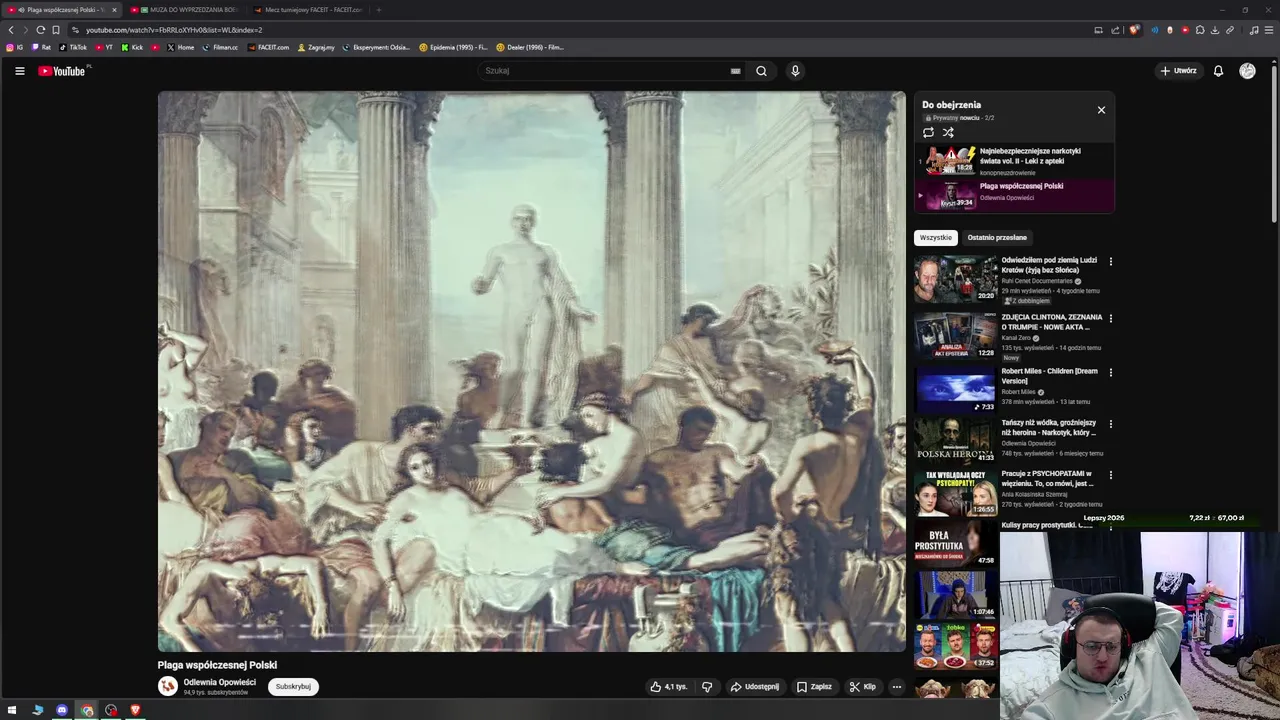Open the browser main menu

1269,30
